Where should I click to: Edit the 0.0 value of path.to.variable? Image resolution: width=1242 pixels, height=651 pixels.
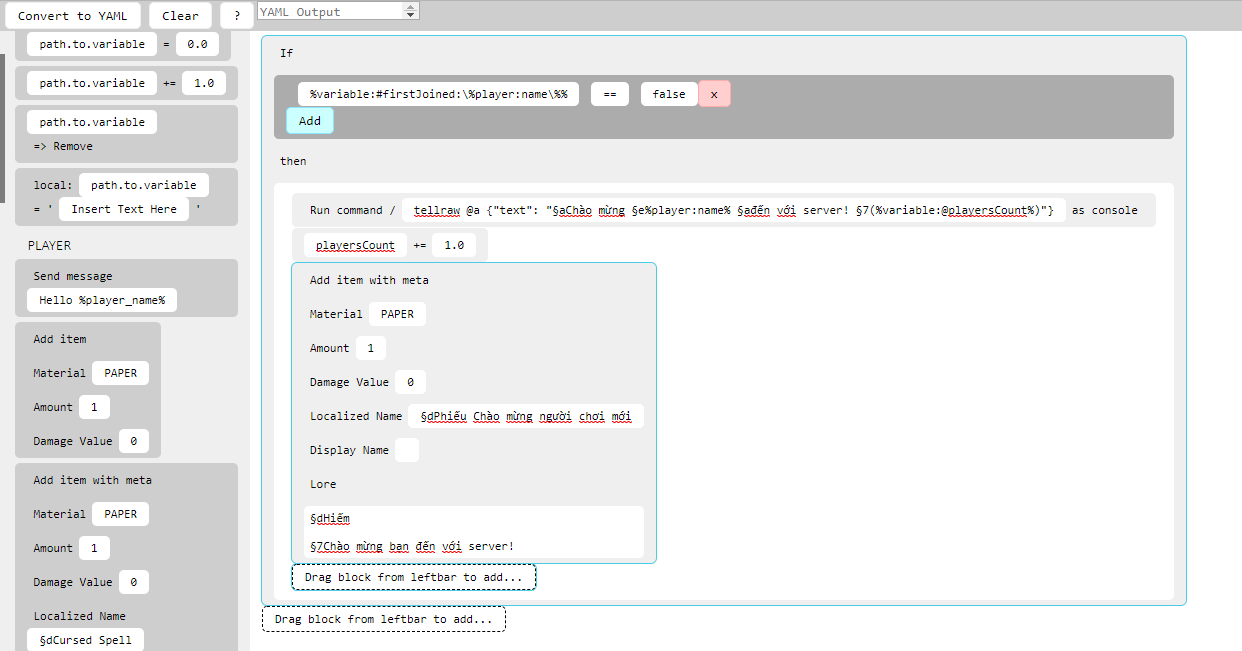[197, 43]
